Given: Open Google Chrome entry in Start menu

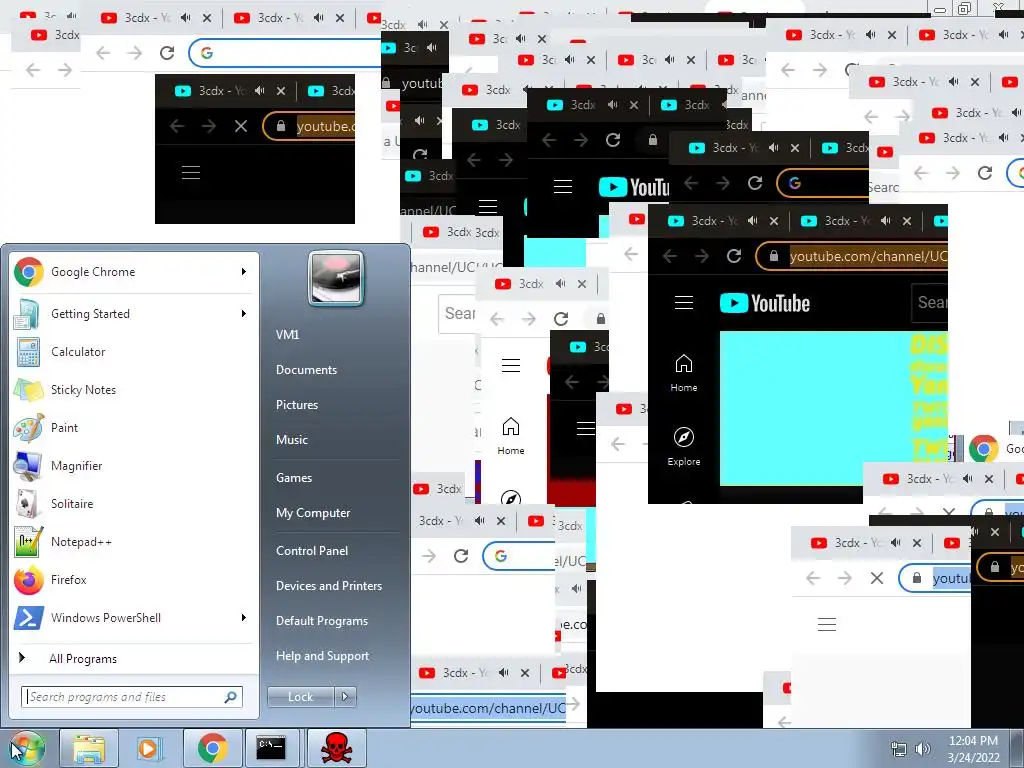Looking at the screenshot, I should 134,272.
